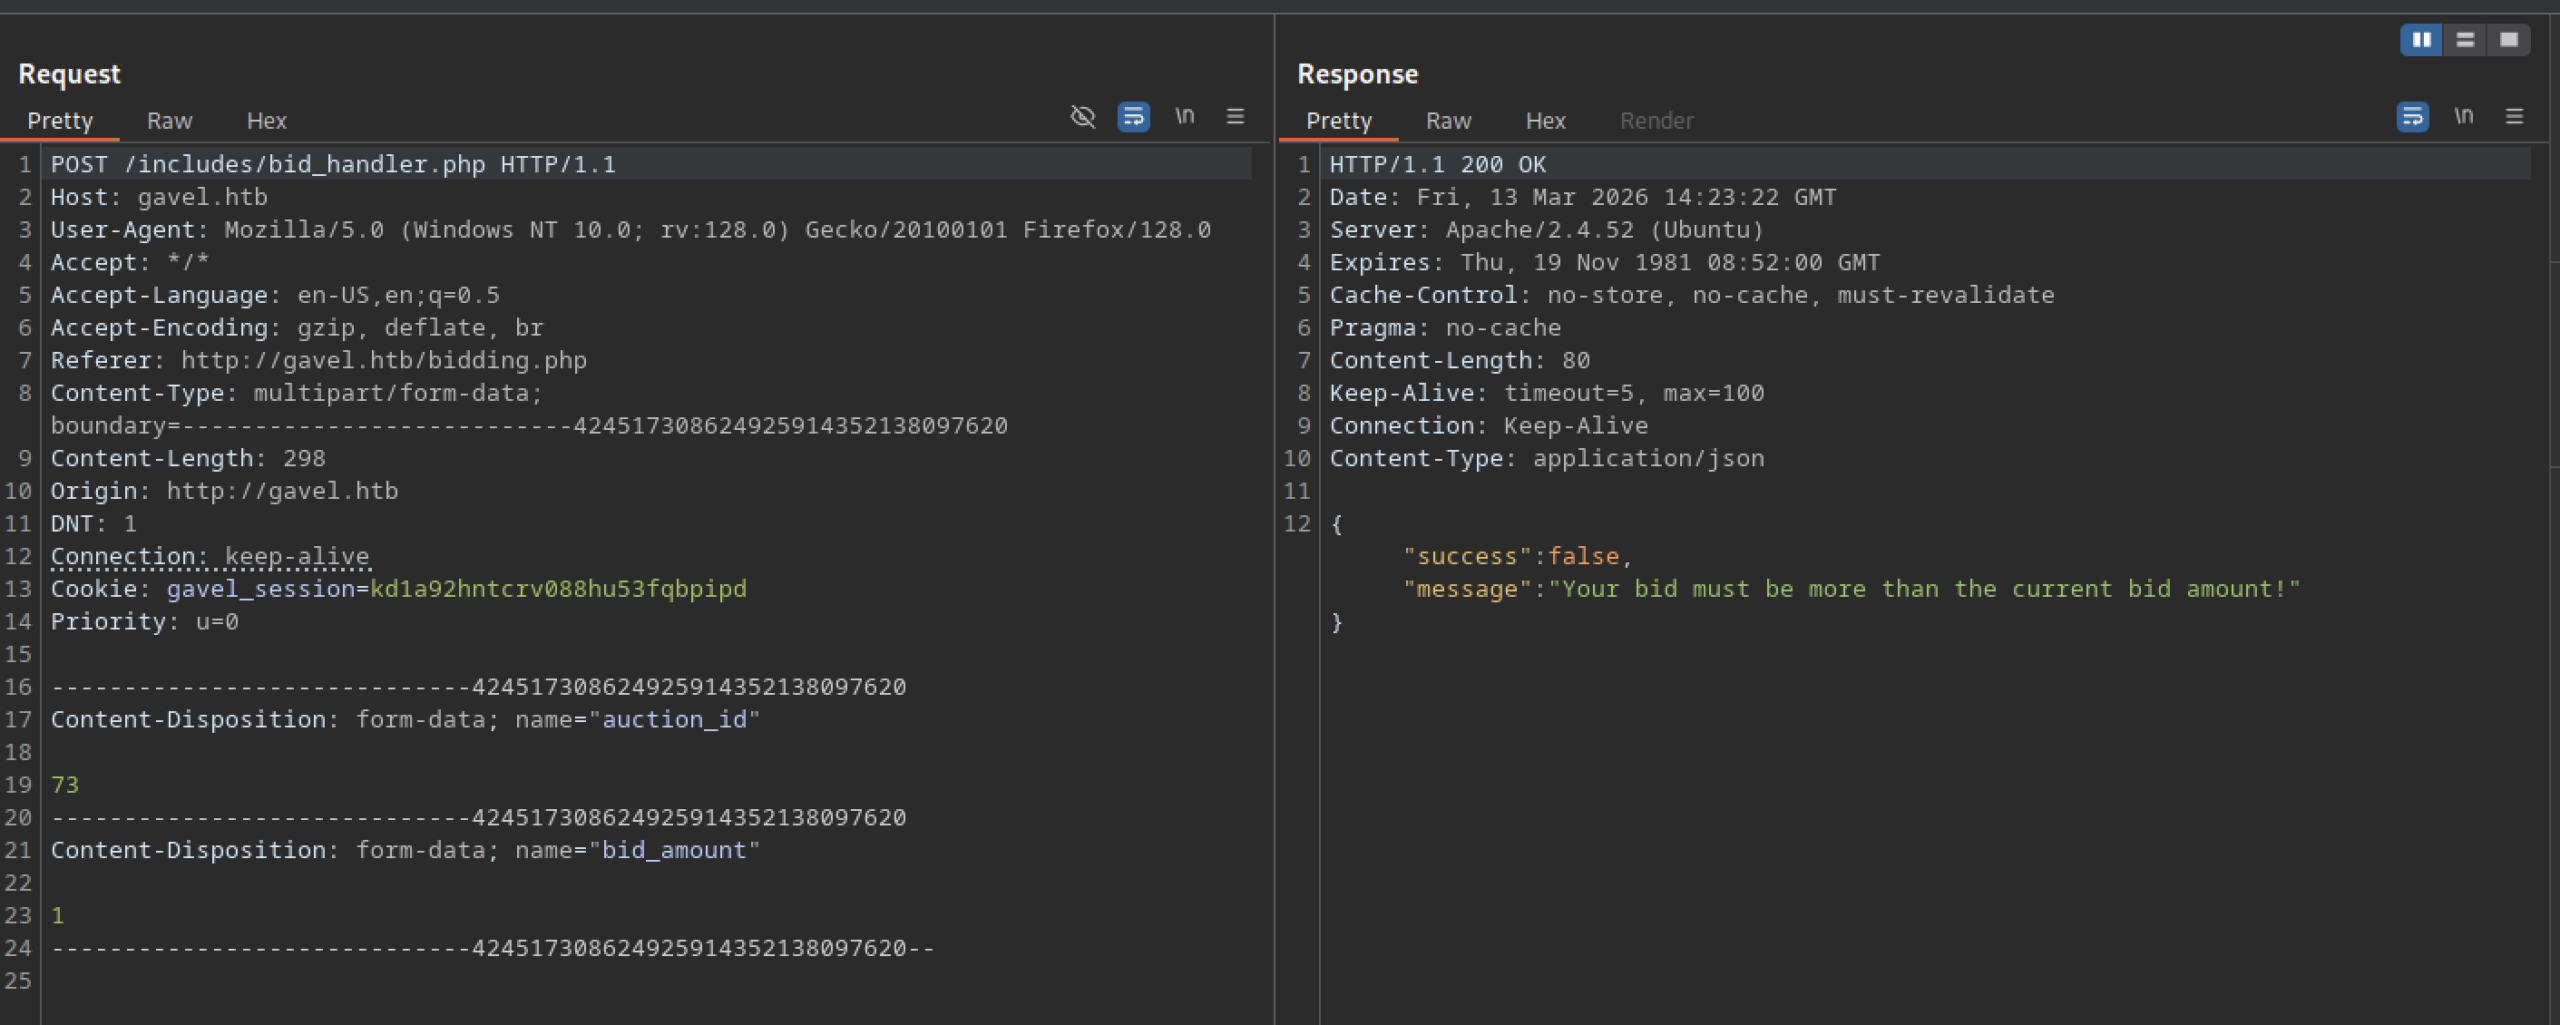2560x1025 pixels.
Task: Switch to combined tabbed layout icon
Action: click(2509, 40)
